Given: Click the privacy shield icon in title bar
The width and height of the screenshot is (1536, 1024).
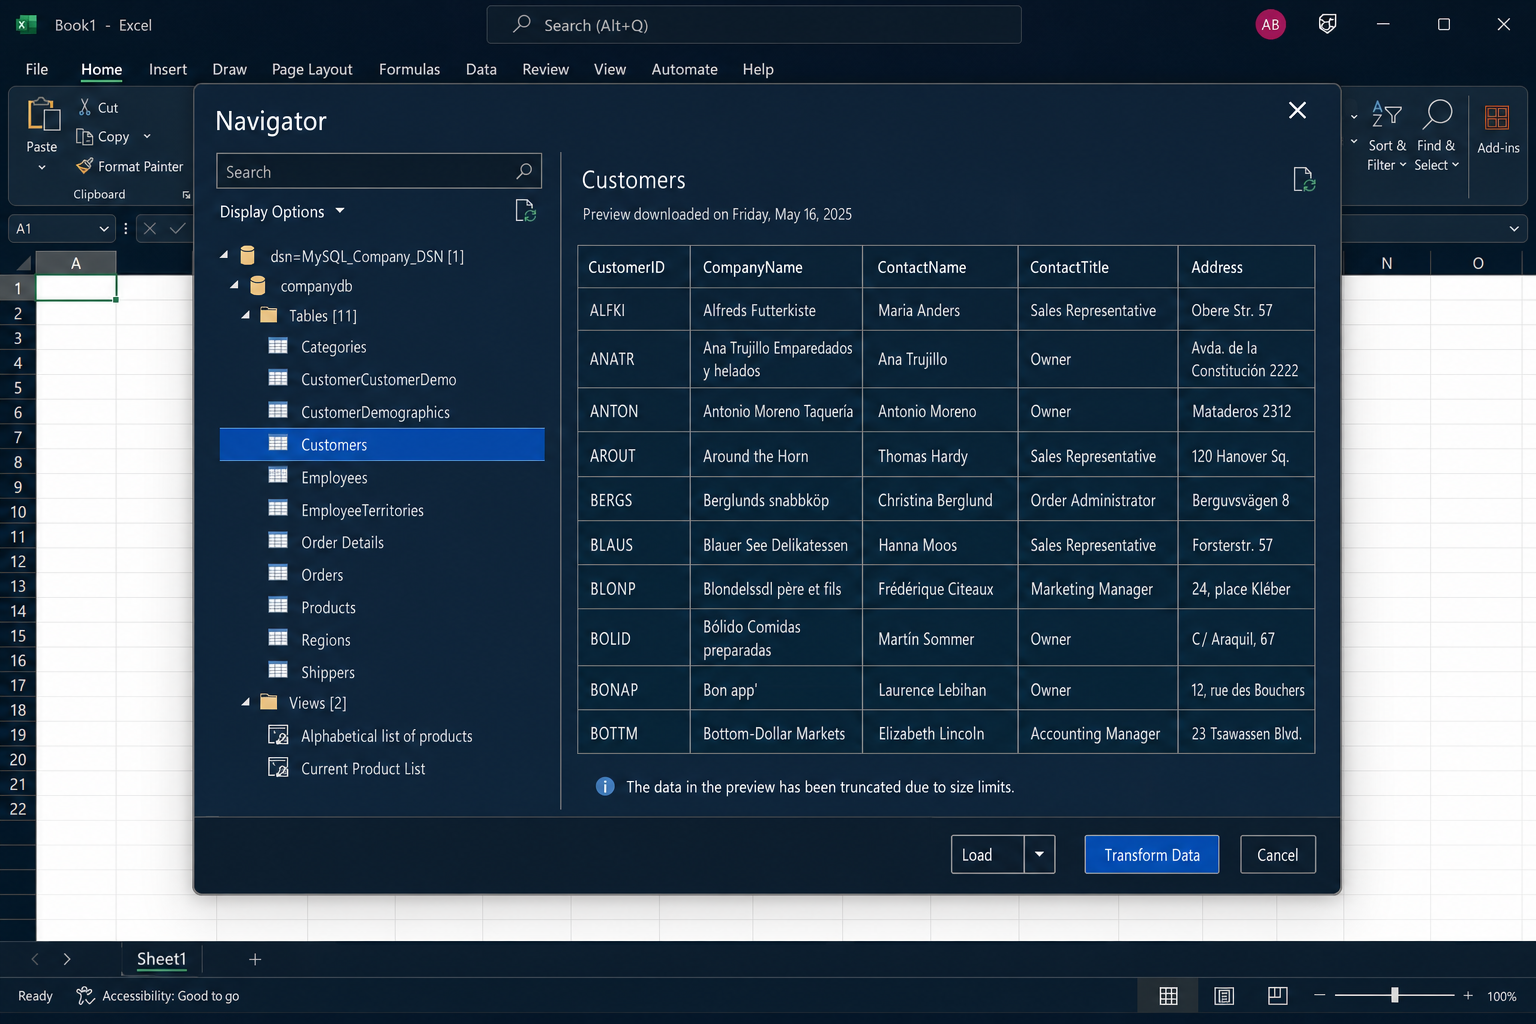Looking at the screenshot, I should 1327,24.
